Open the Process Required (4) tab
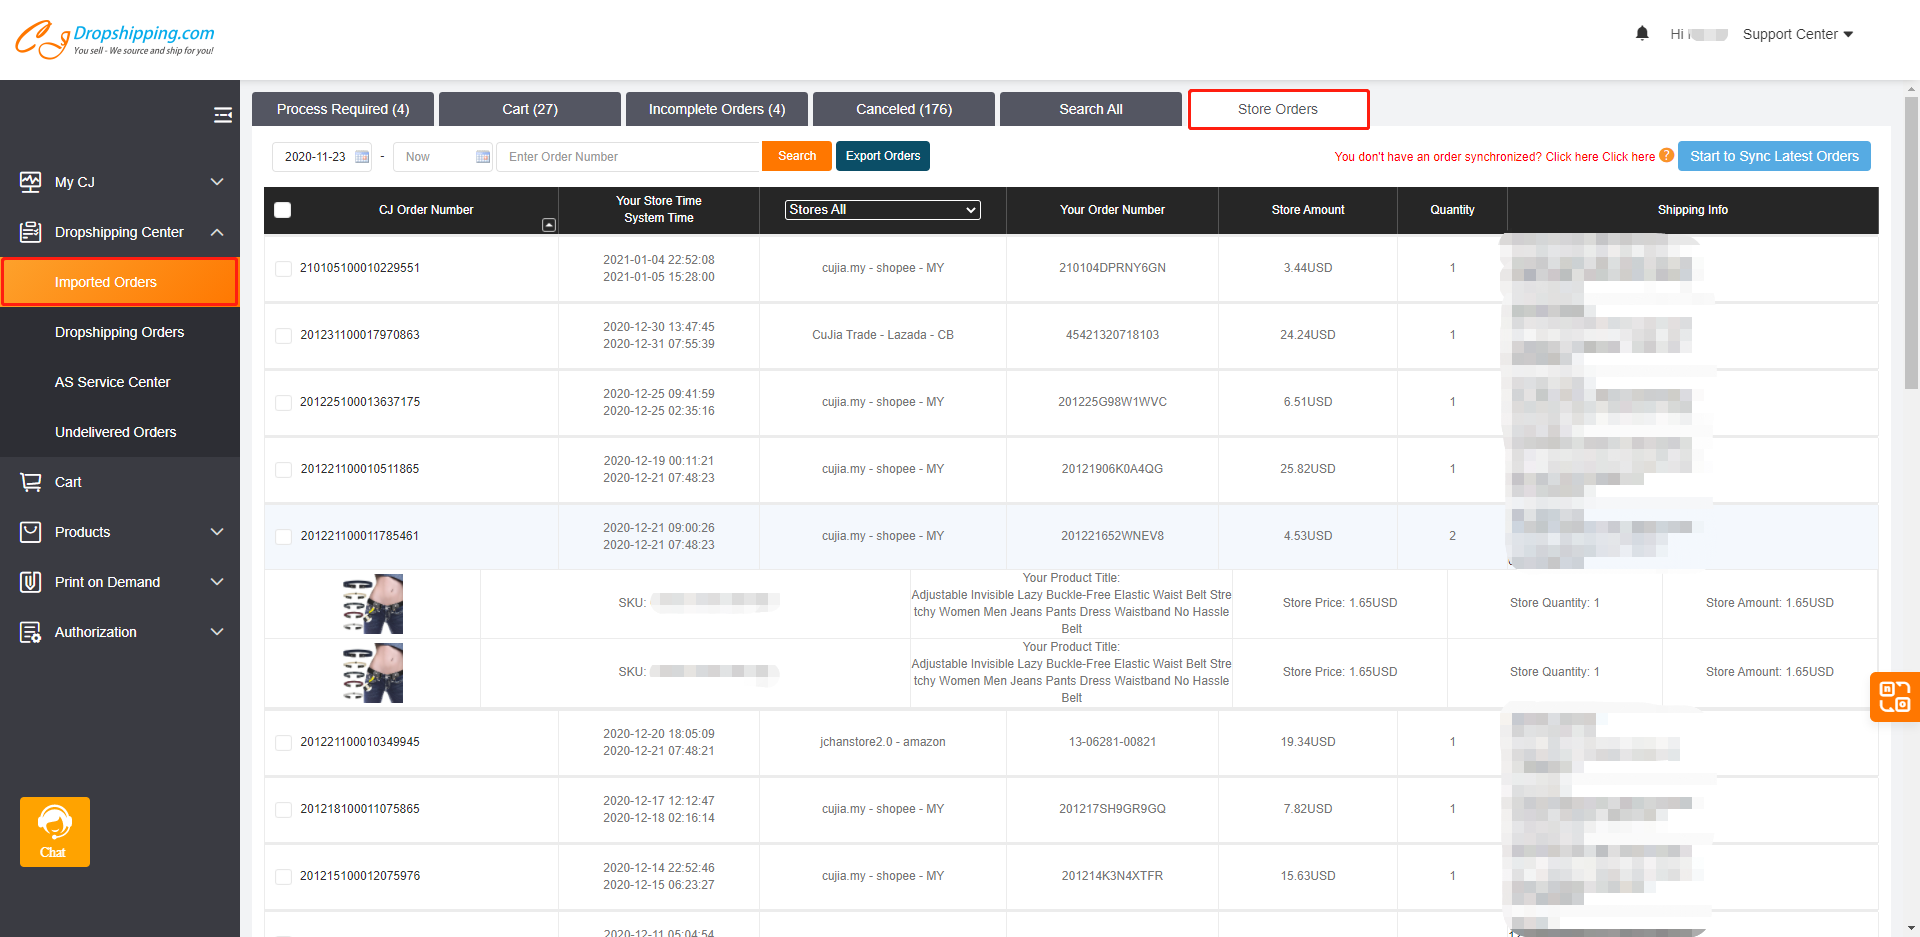The height and width of the screenshot is (937, 1920). pos(343,109)
